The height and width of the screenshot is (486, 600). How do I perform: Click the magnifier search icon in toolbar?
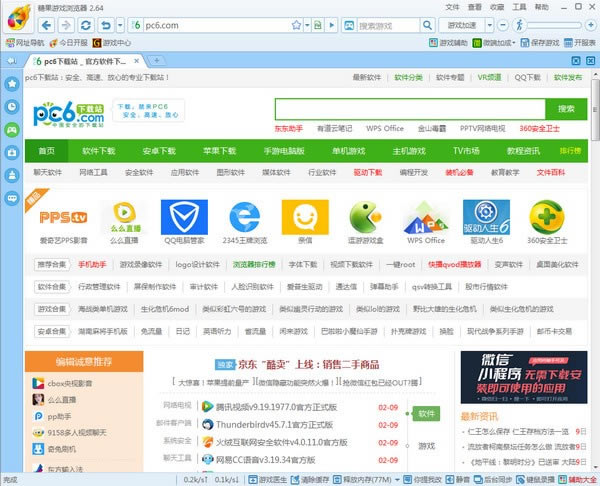427,26
